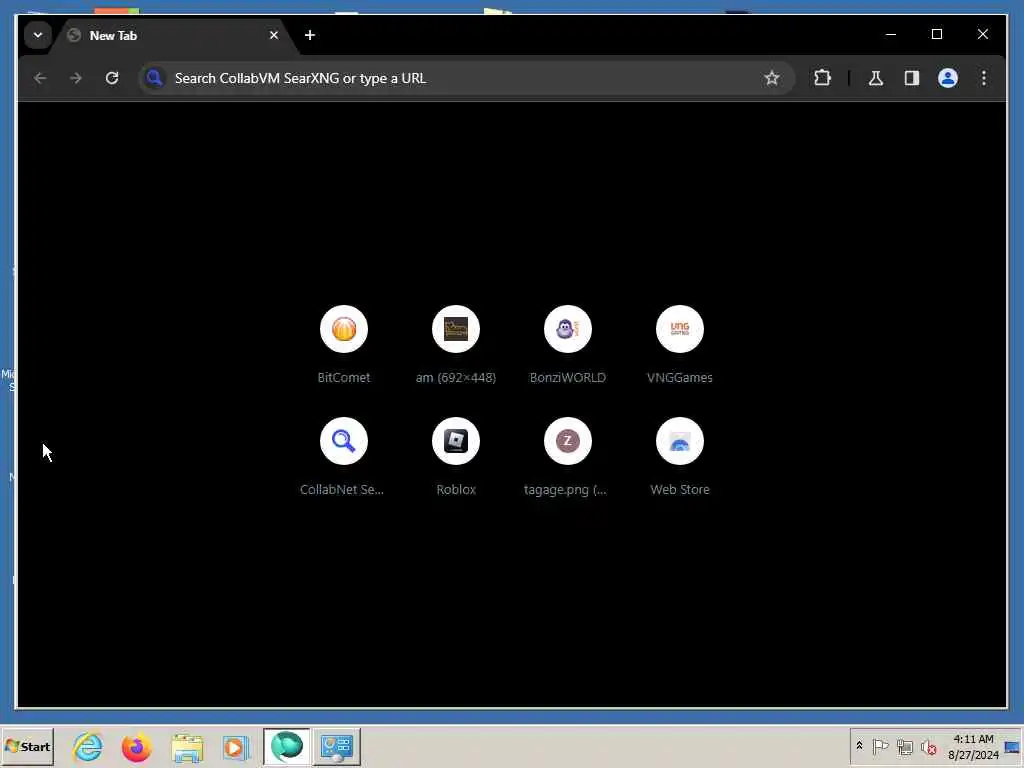Close the New Tab tab
The width and height of the screenshot is (1024, 768).
click(274, 35)
